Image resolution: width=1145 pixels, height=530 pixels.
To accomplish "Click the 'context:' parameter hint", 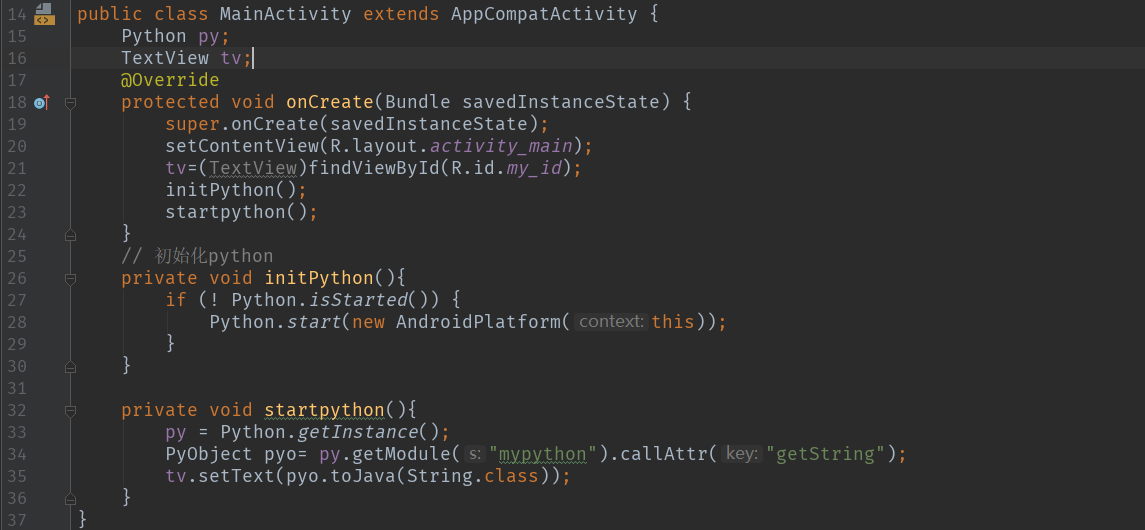I will coord(611,322).
